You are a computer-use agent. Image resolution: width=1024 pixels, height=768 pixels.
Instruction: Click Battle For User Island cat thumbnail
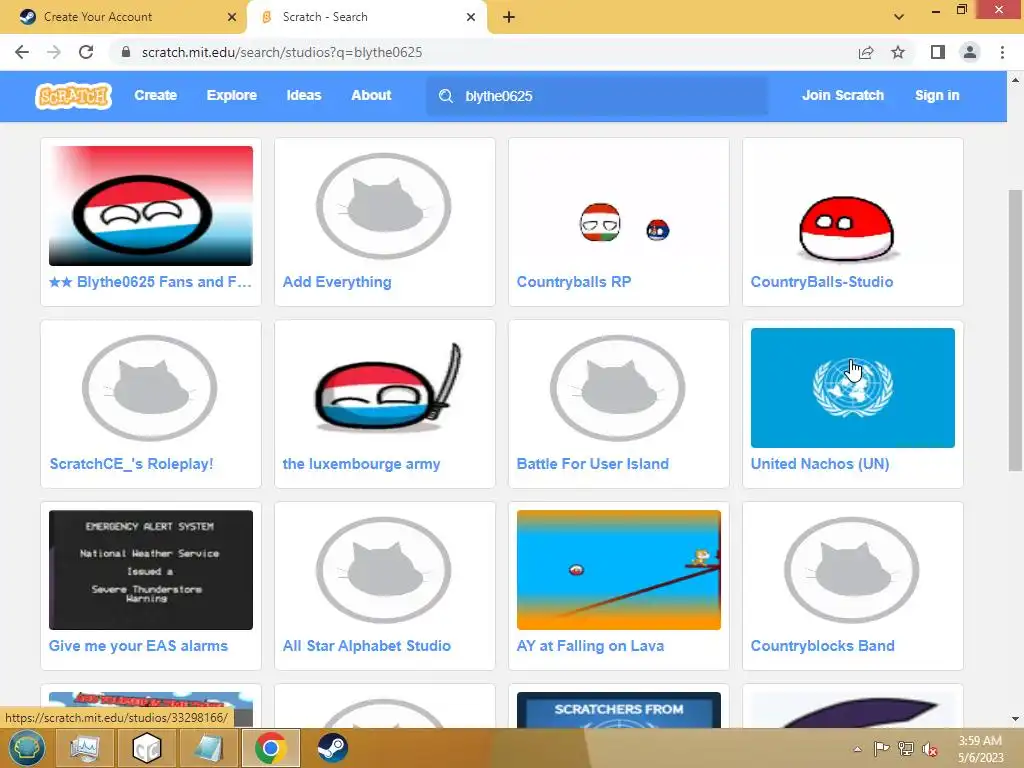[618, 388]
